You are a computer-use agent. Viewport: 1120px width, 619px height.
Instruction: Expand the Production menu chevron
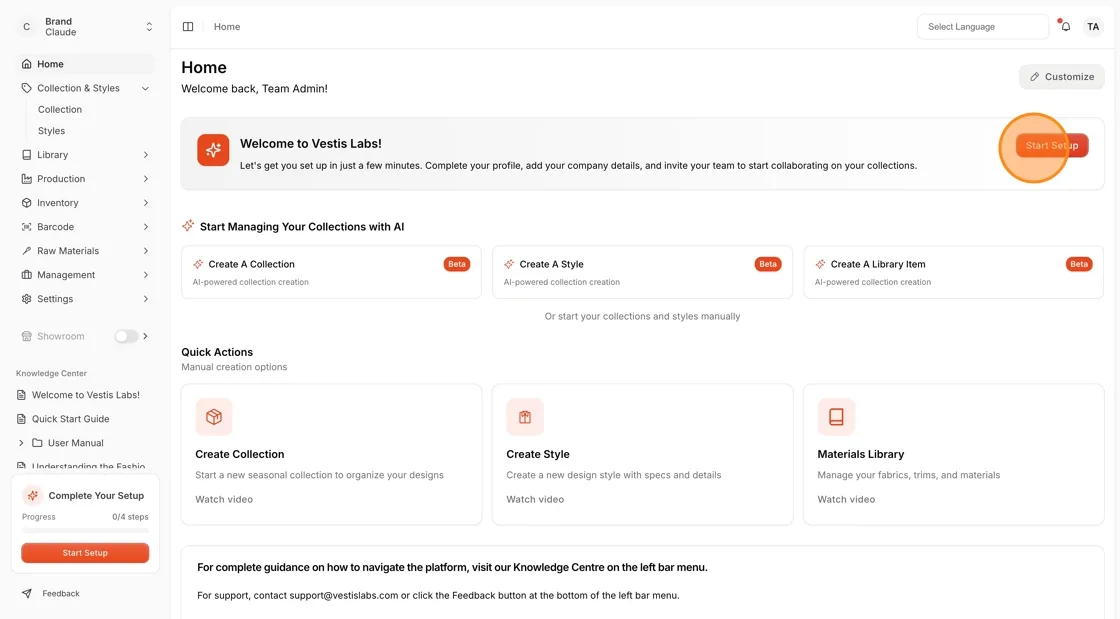pyautogui.click(x=146, y=179)
